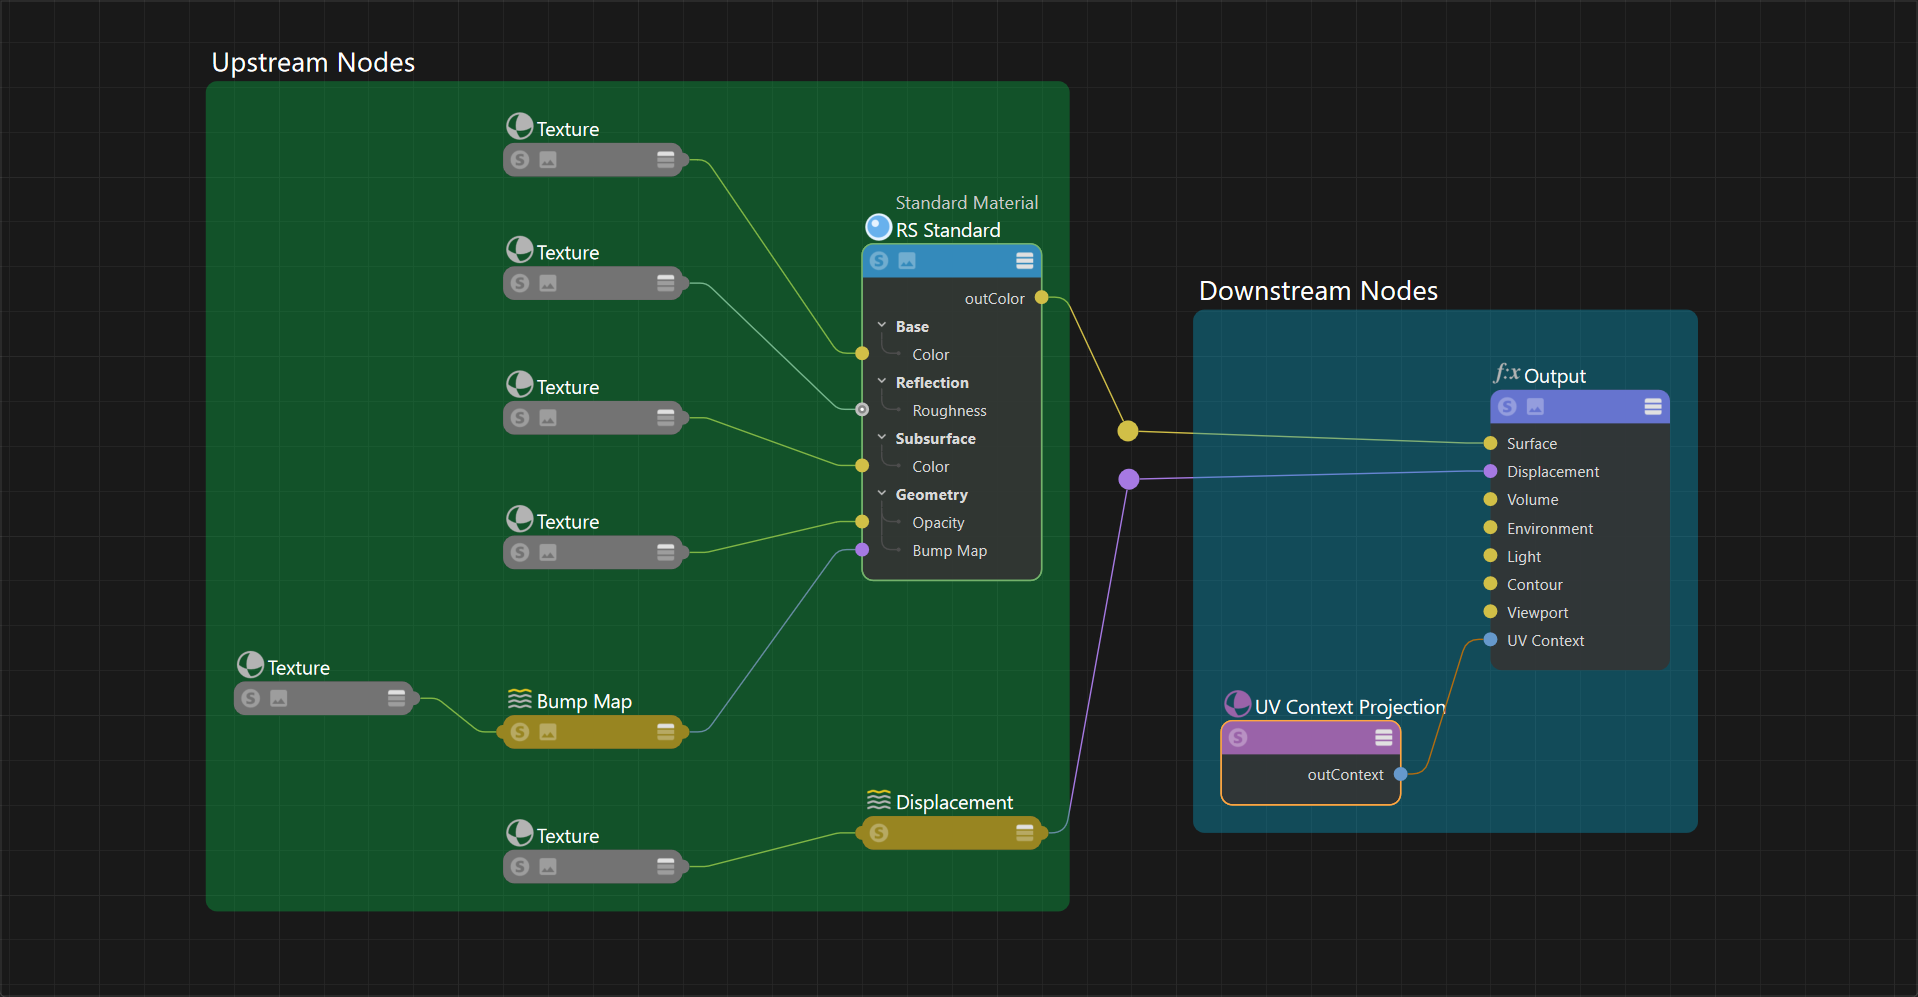Click the outColor output port
Screen dimensions: 1918x997
point(1041,298)
